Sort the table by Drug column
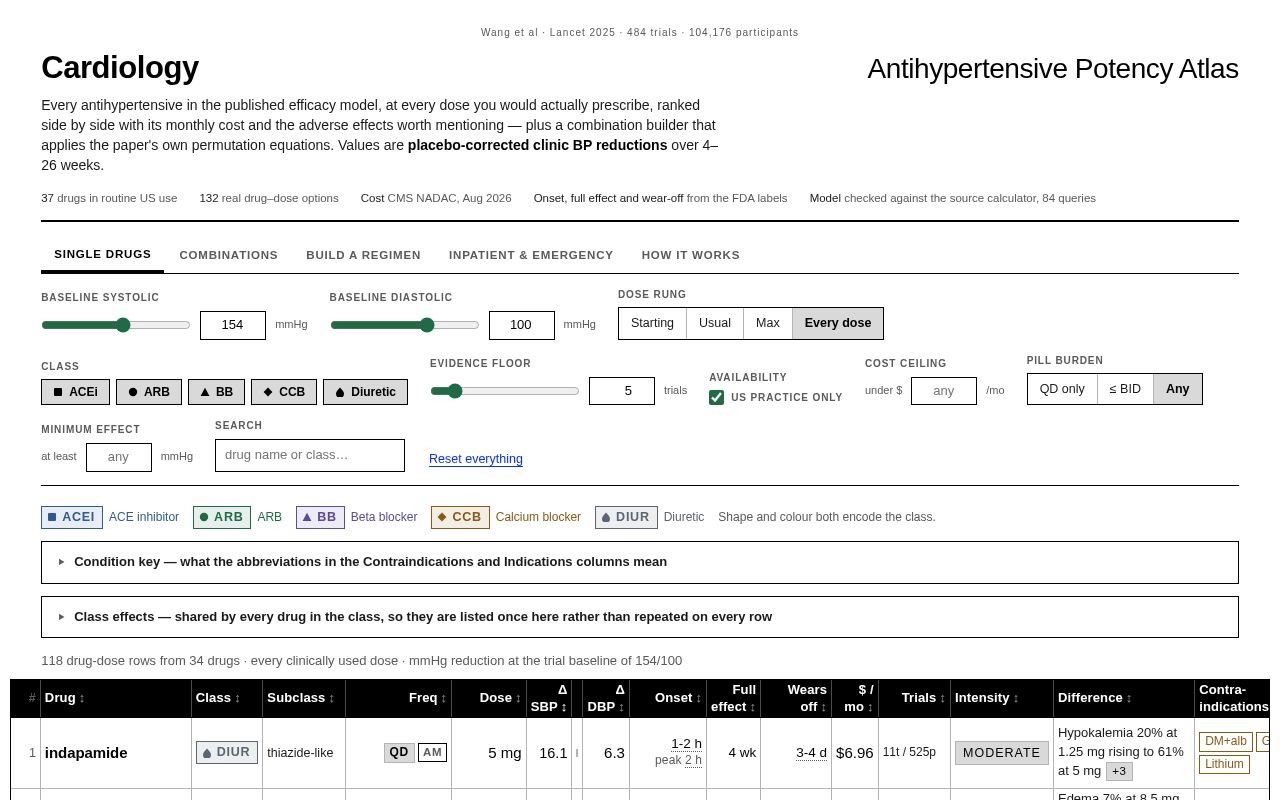Image resolution: width=1280 pixels, height=800 pixels. [116, 698]
